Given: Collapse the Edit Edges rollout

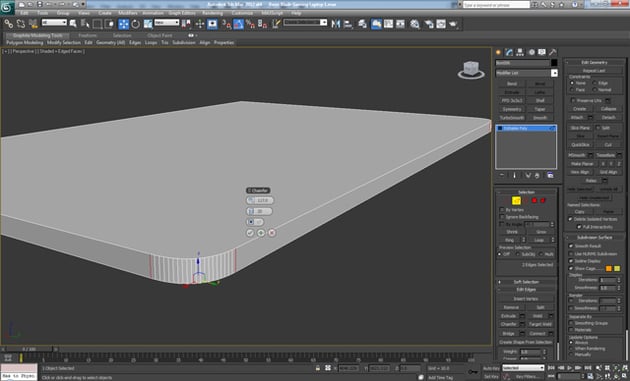Looking at the screenshot, I should click(526, 289).
